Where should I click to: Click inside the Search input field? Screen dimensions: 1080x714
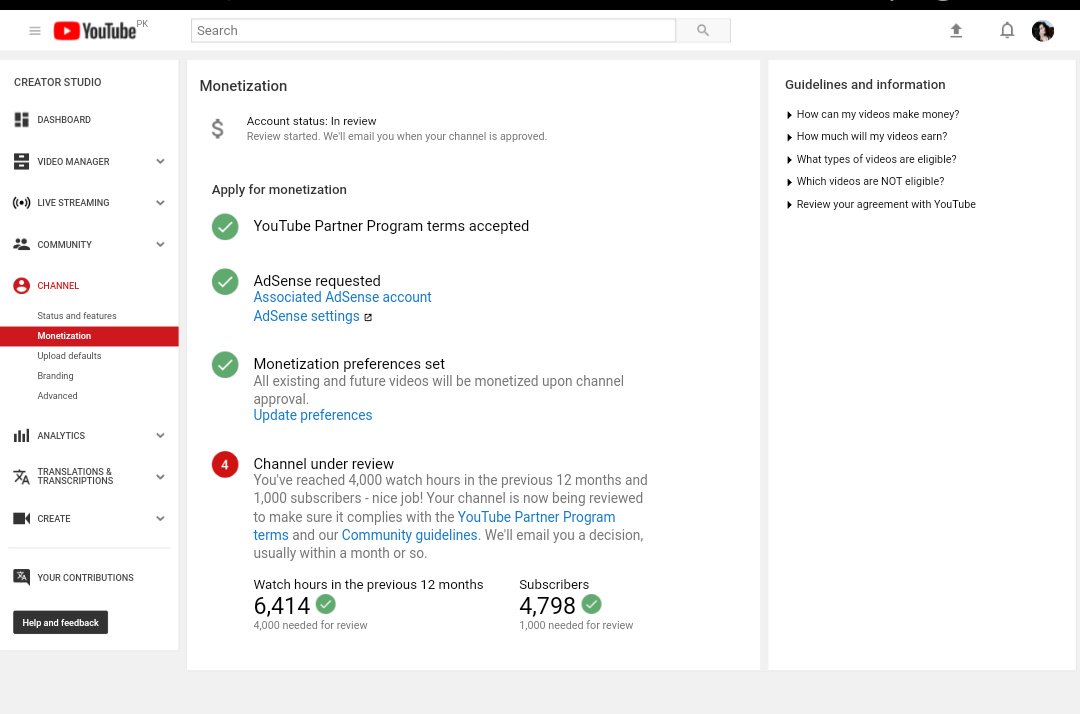(x=433, y=30)
